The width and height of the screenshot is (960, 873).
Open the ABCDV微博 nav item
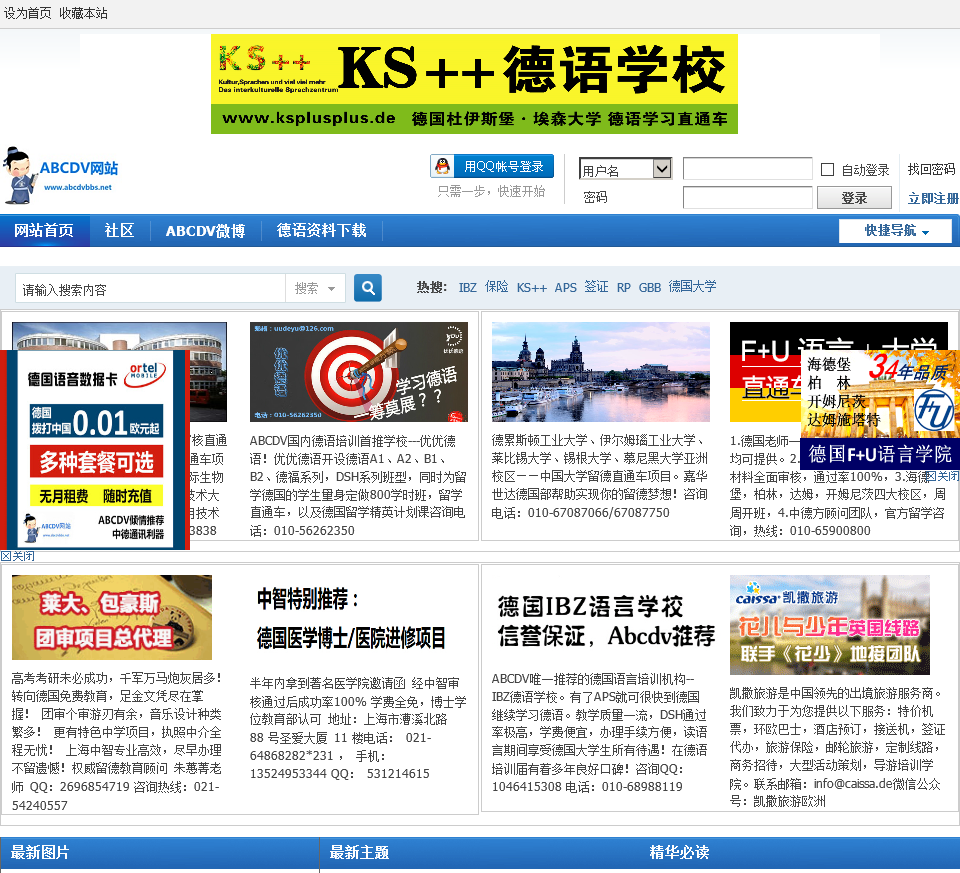coord(205,231)
